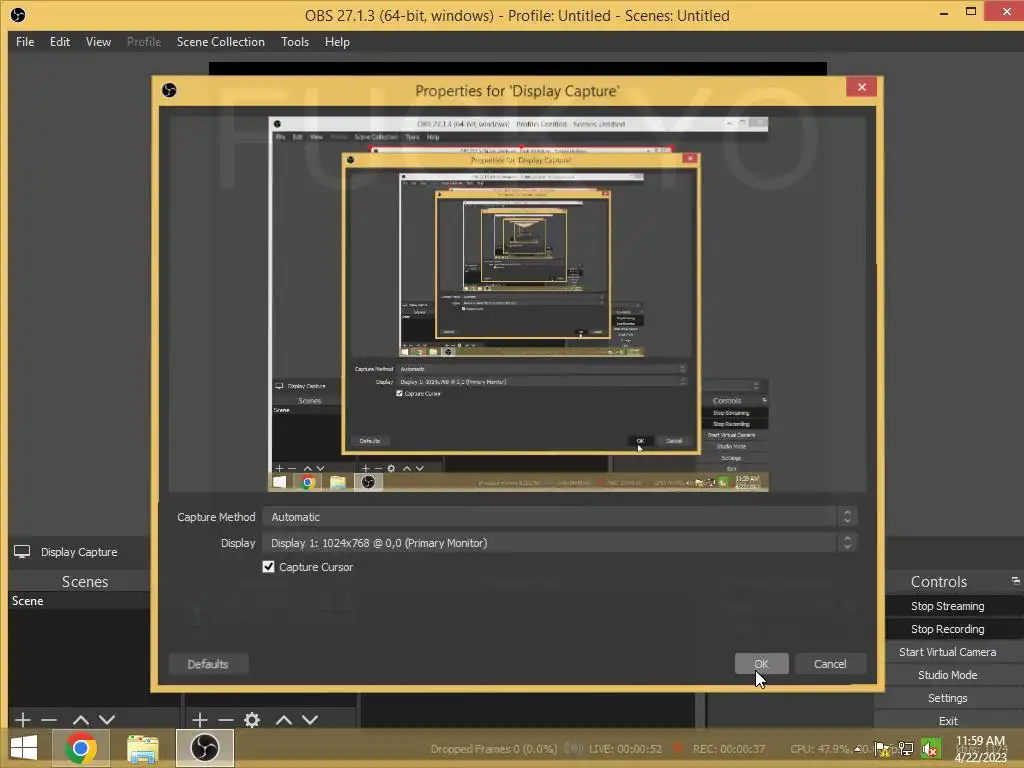The height and width of the screenshot is (768, 1024).
Task: Click Cancel in the Properties dialog
Action: click(830, 664)
